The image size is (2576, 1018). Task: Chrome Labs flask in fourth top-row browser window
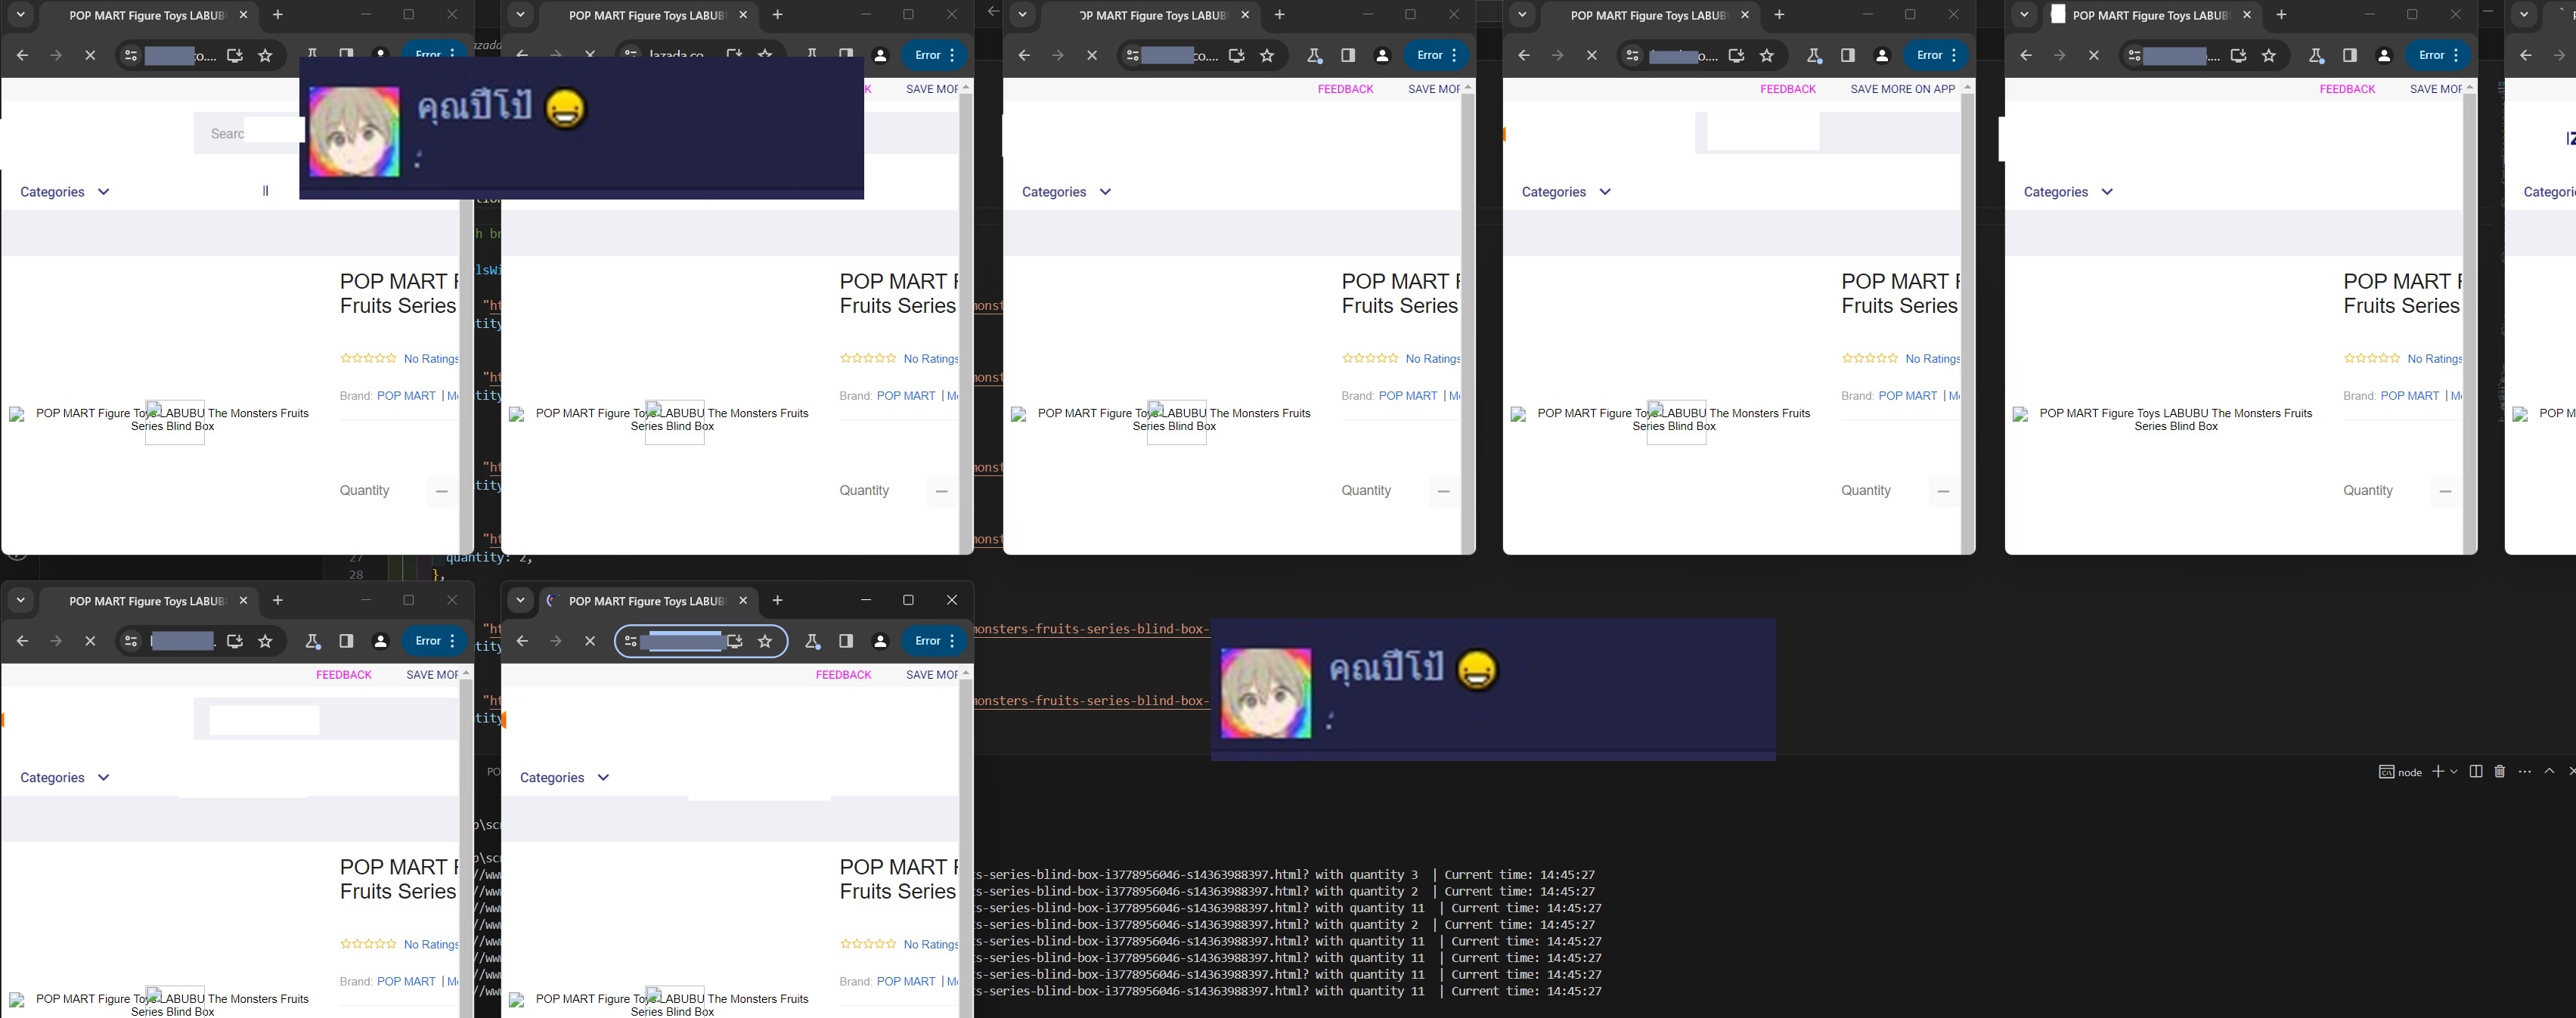point(1814,56)
